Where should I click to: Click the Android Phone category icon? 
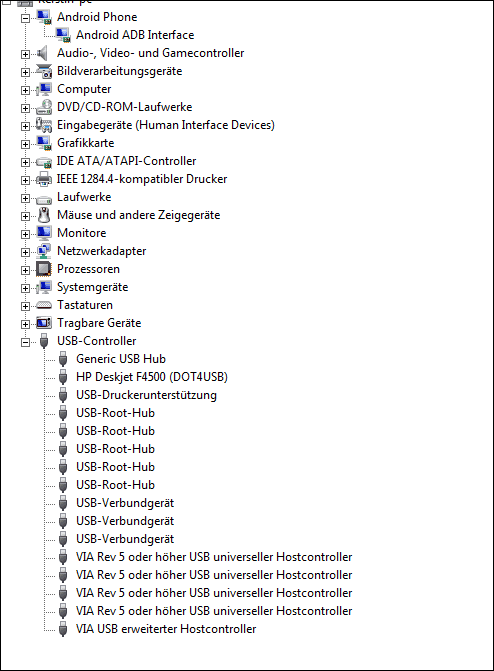click(x=44, y=17)
